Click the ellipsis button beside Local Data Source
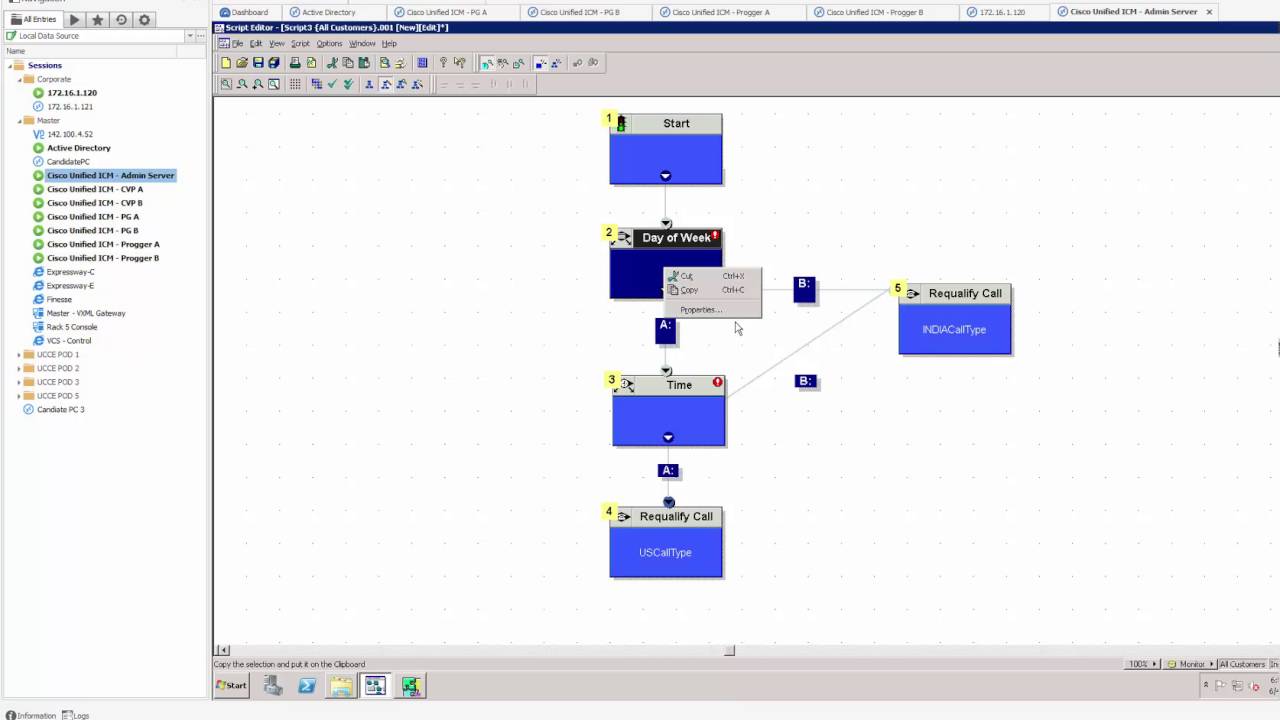This screenshot has width=1280, height=720. [201, 36]
